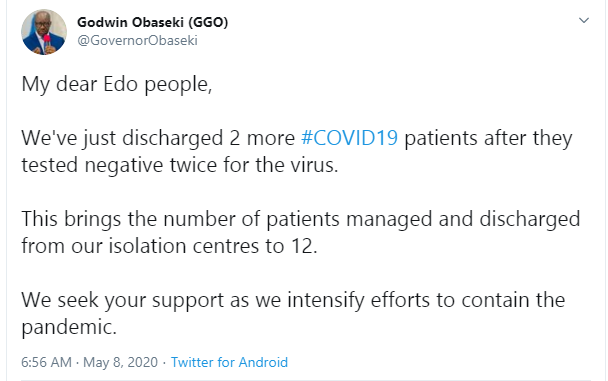Click the word 'pandemic.' ending the tweet
The image size is (608, 381).
69,327
